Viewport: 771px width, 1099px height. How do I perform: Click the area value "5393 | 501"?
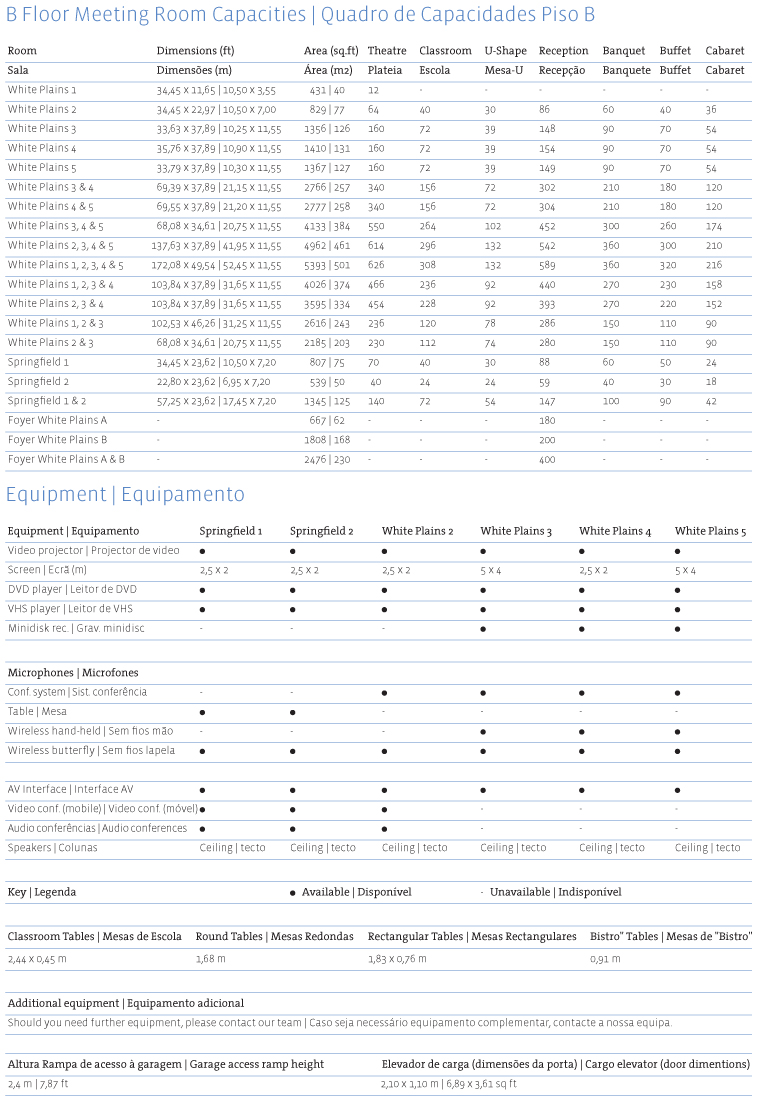327,265
